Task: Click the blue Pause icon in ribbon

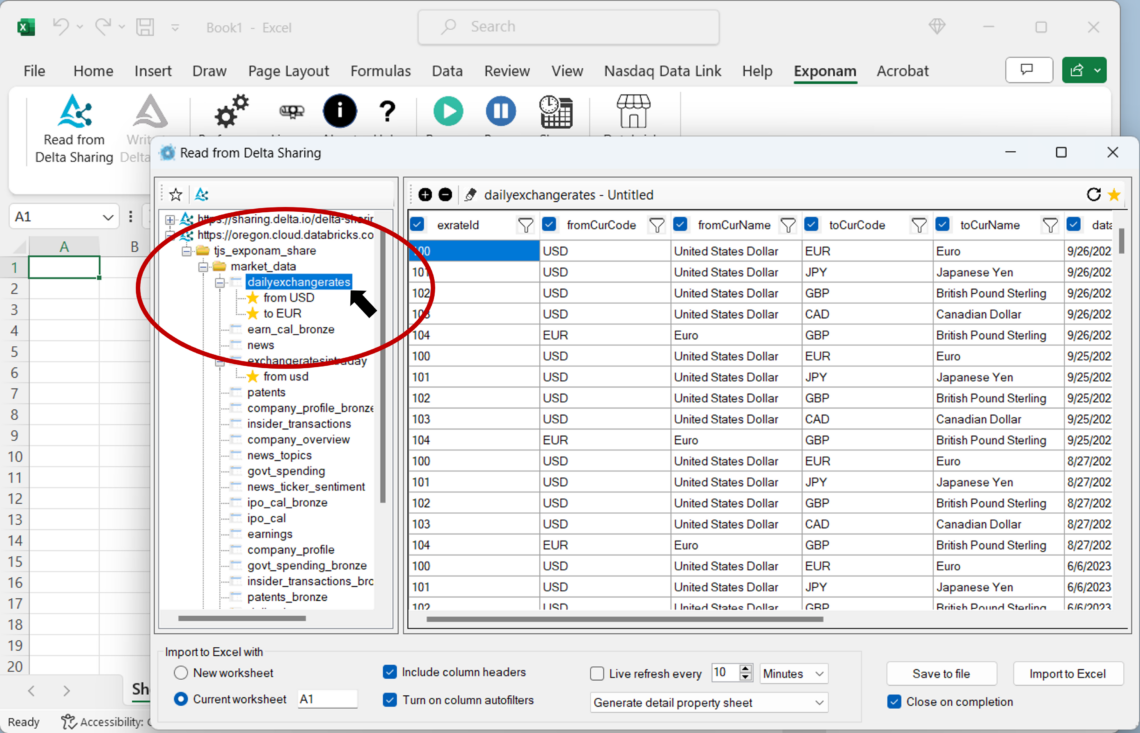Action: (500, 111)
